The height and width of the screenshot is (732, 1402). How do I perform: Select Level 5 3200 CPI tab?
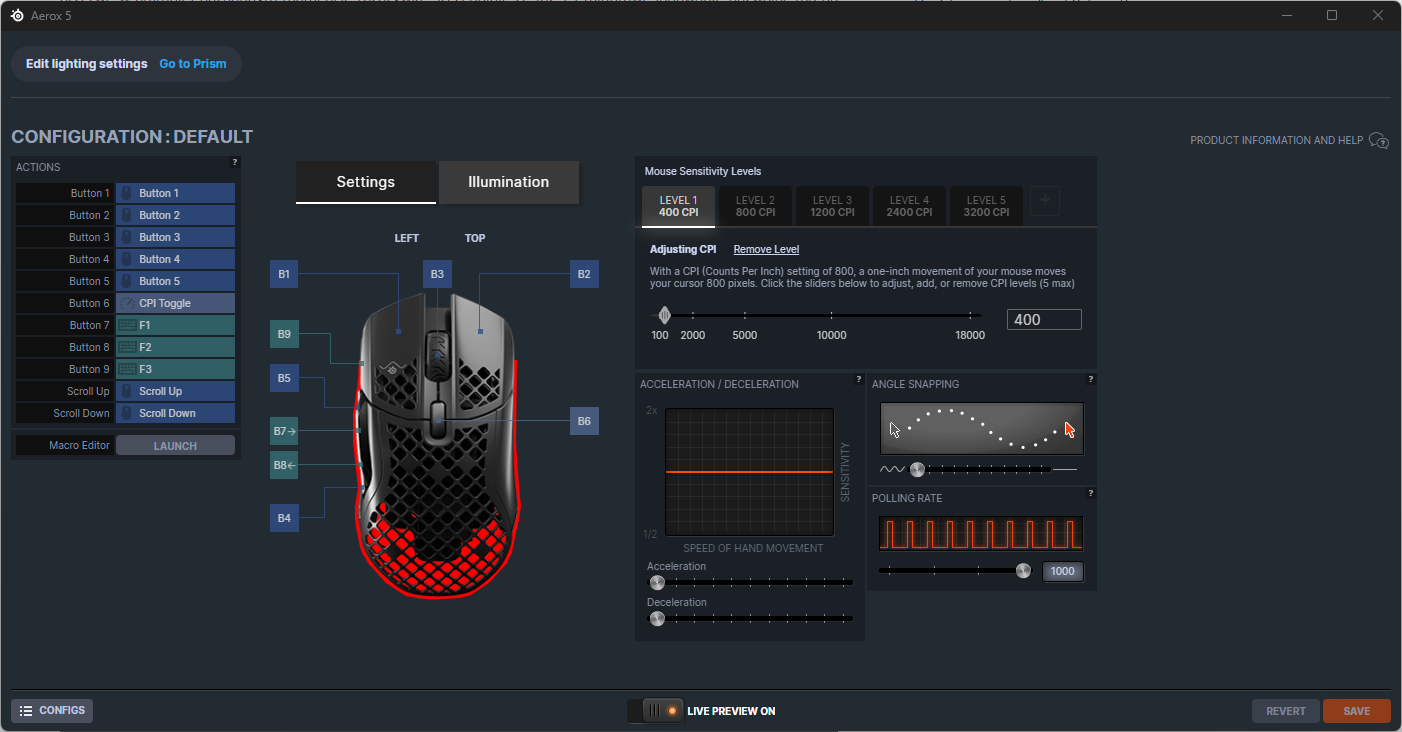986,206
